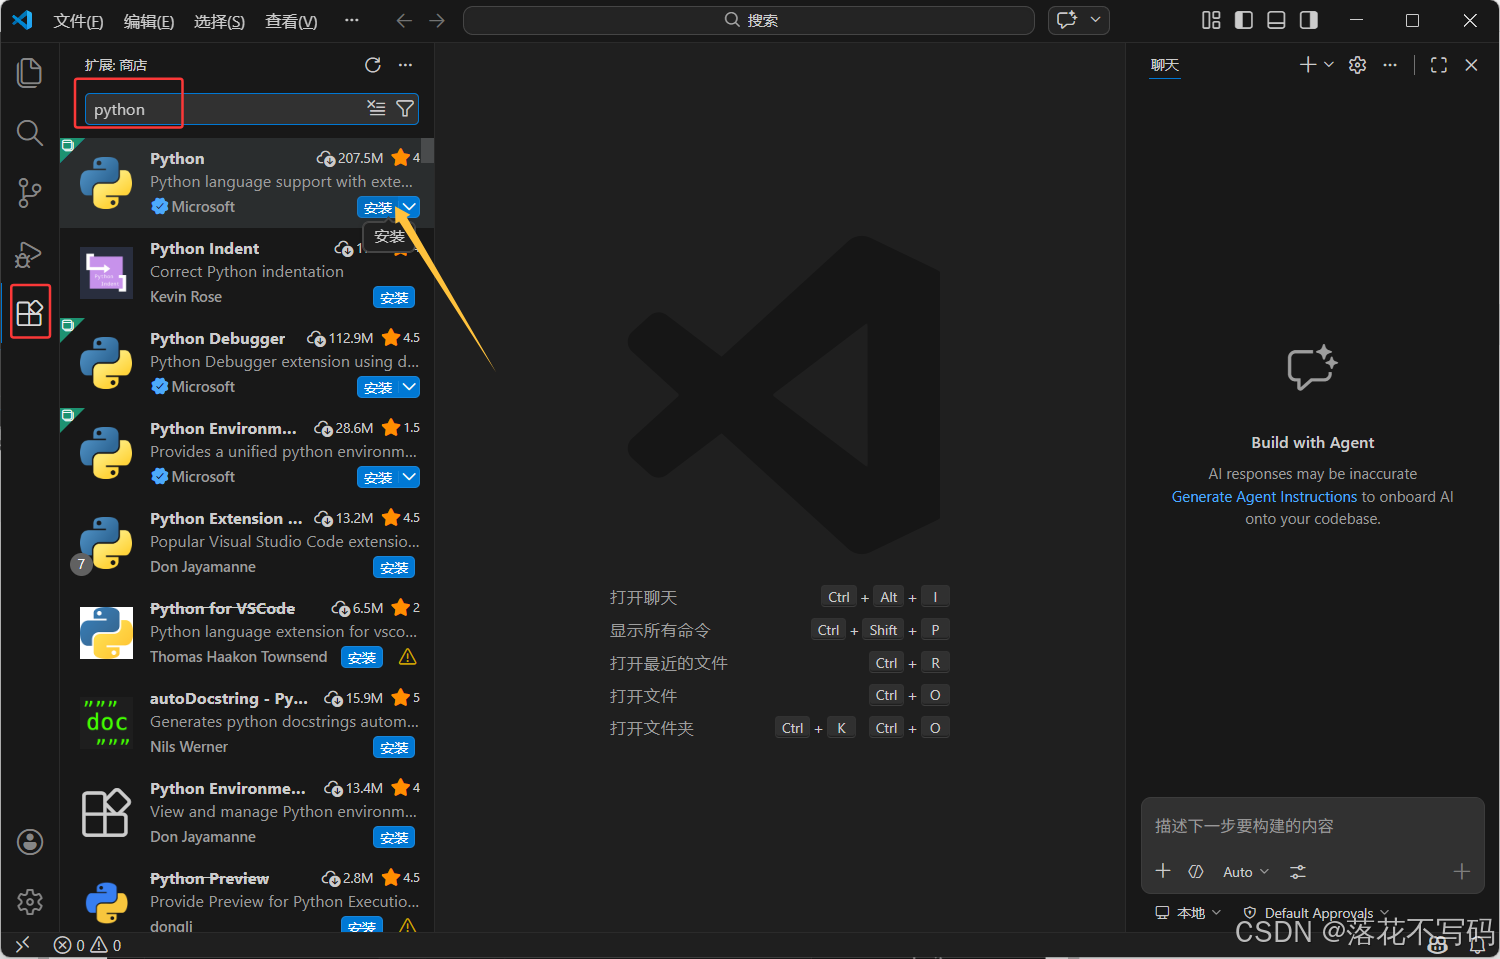Open the 文件(F) menu
The image size is (1500, 959).
point(78,21)
